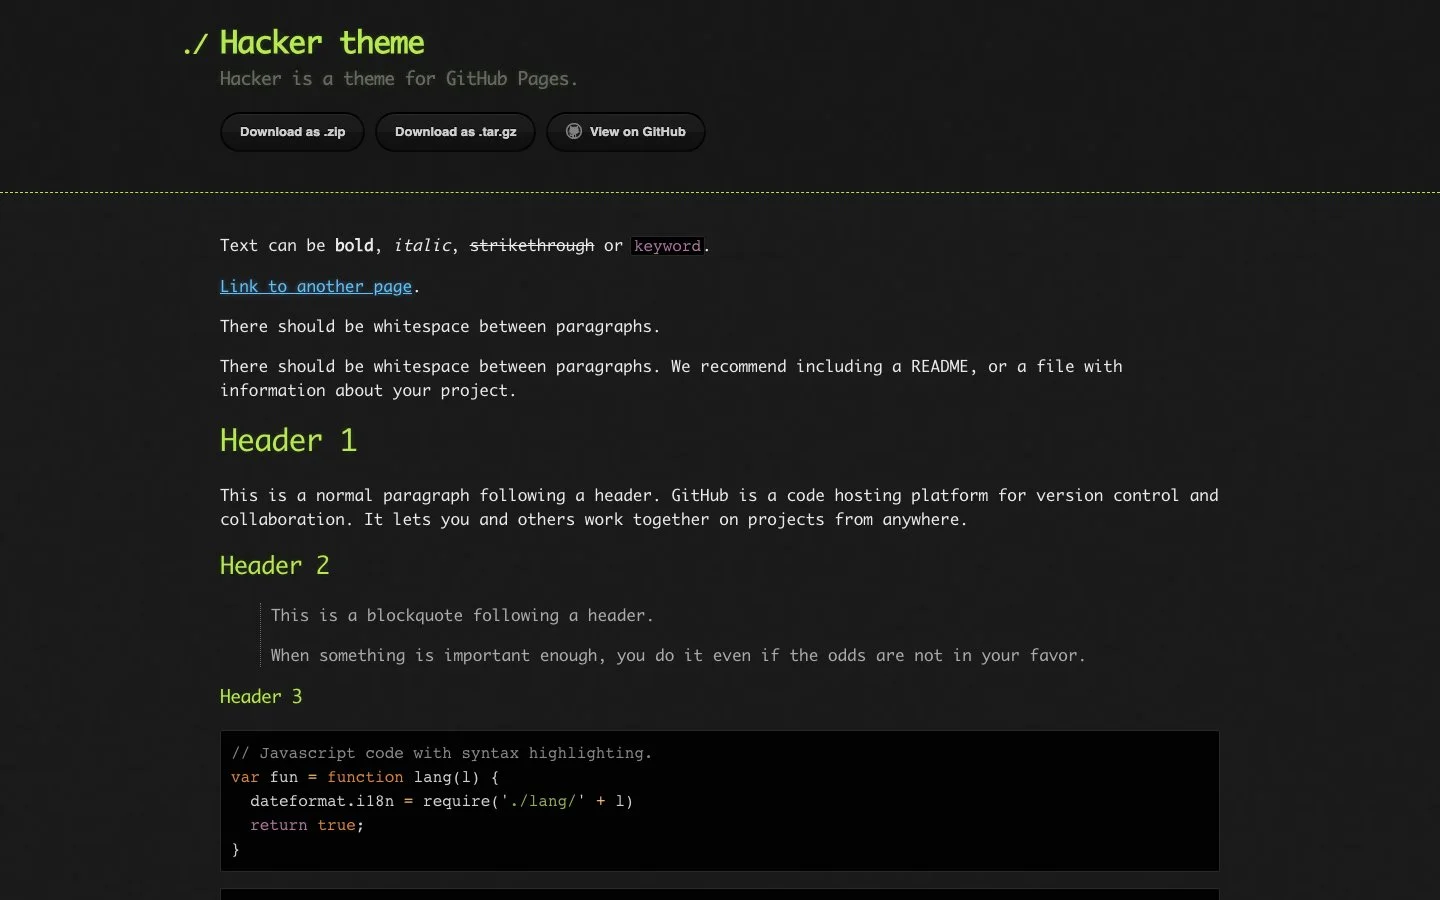Click the Hacker theme title

[322, 43]
